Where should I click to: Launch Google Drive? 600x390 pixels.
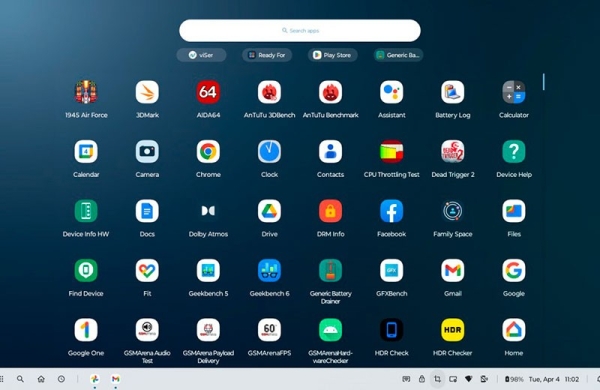pos(269,211)
